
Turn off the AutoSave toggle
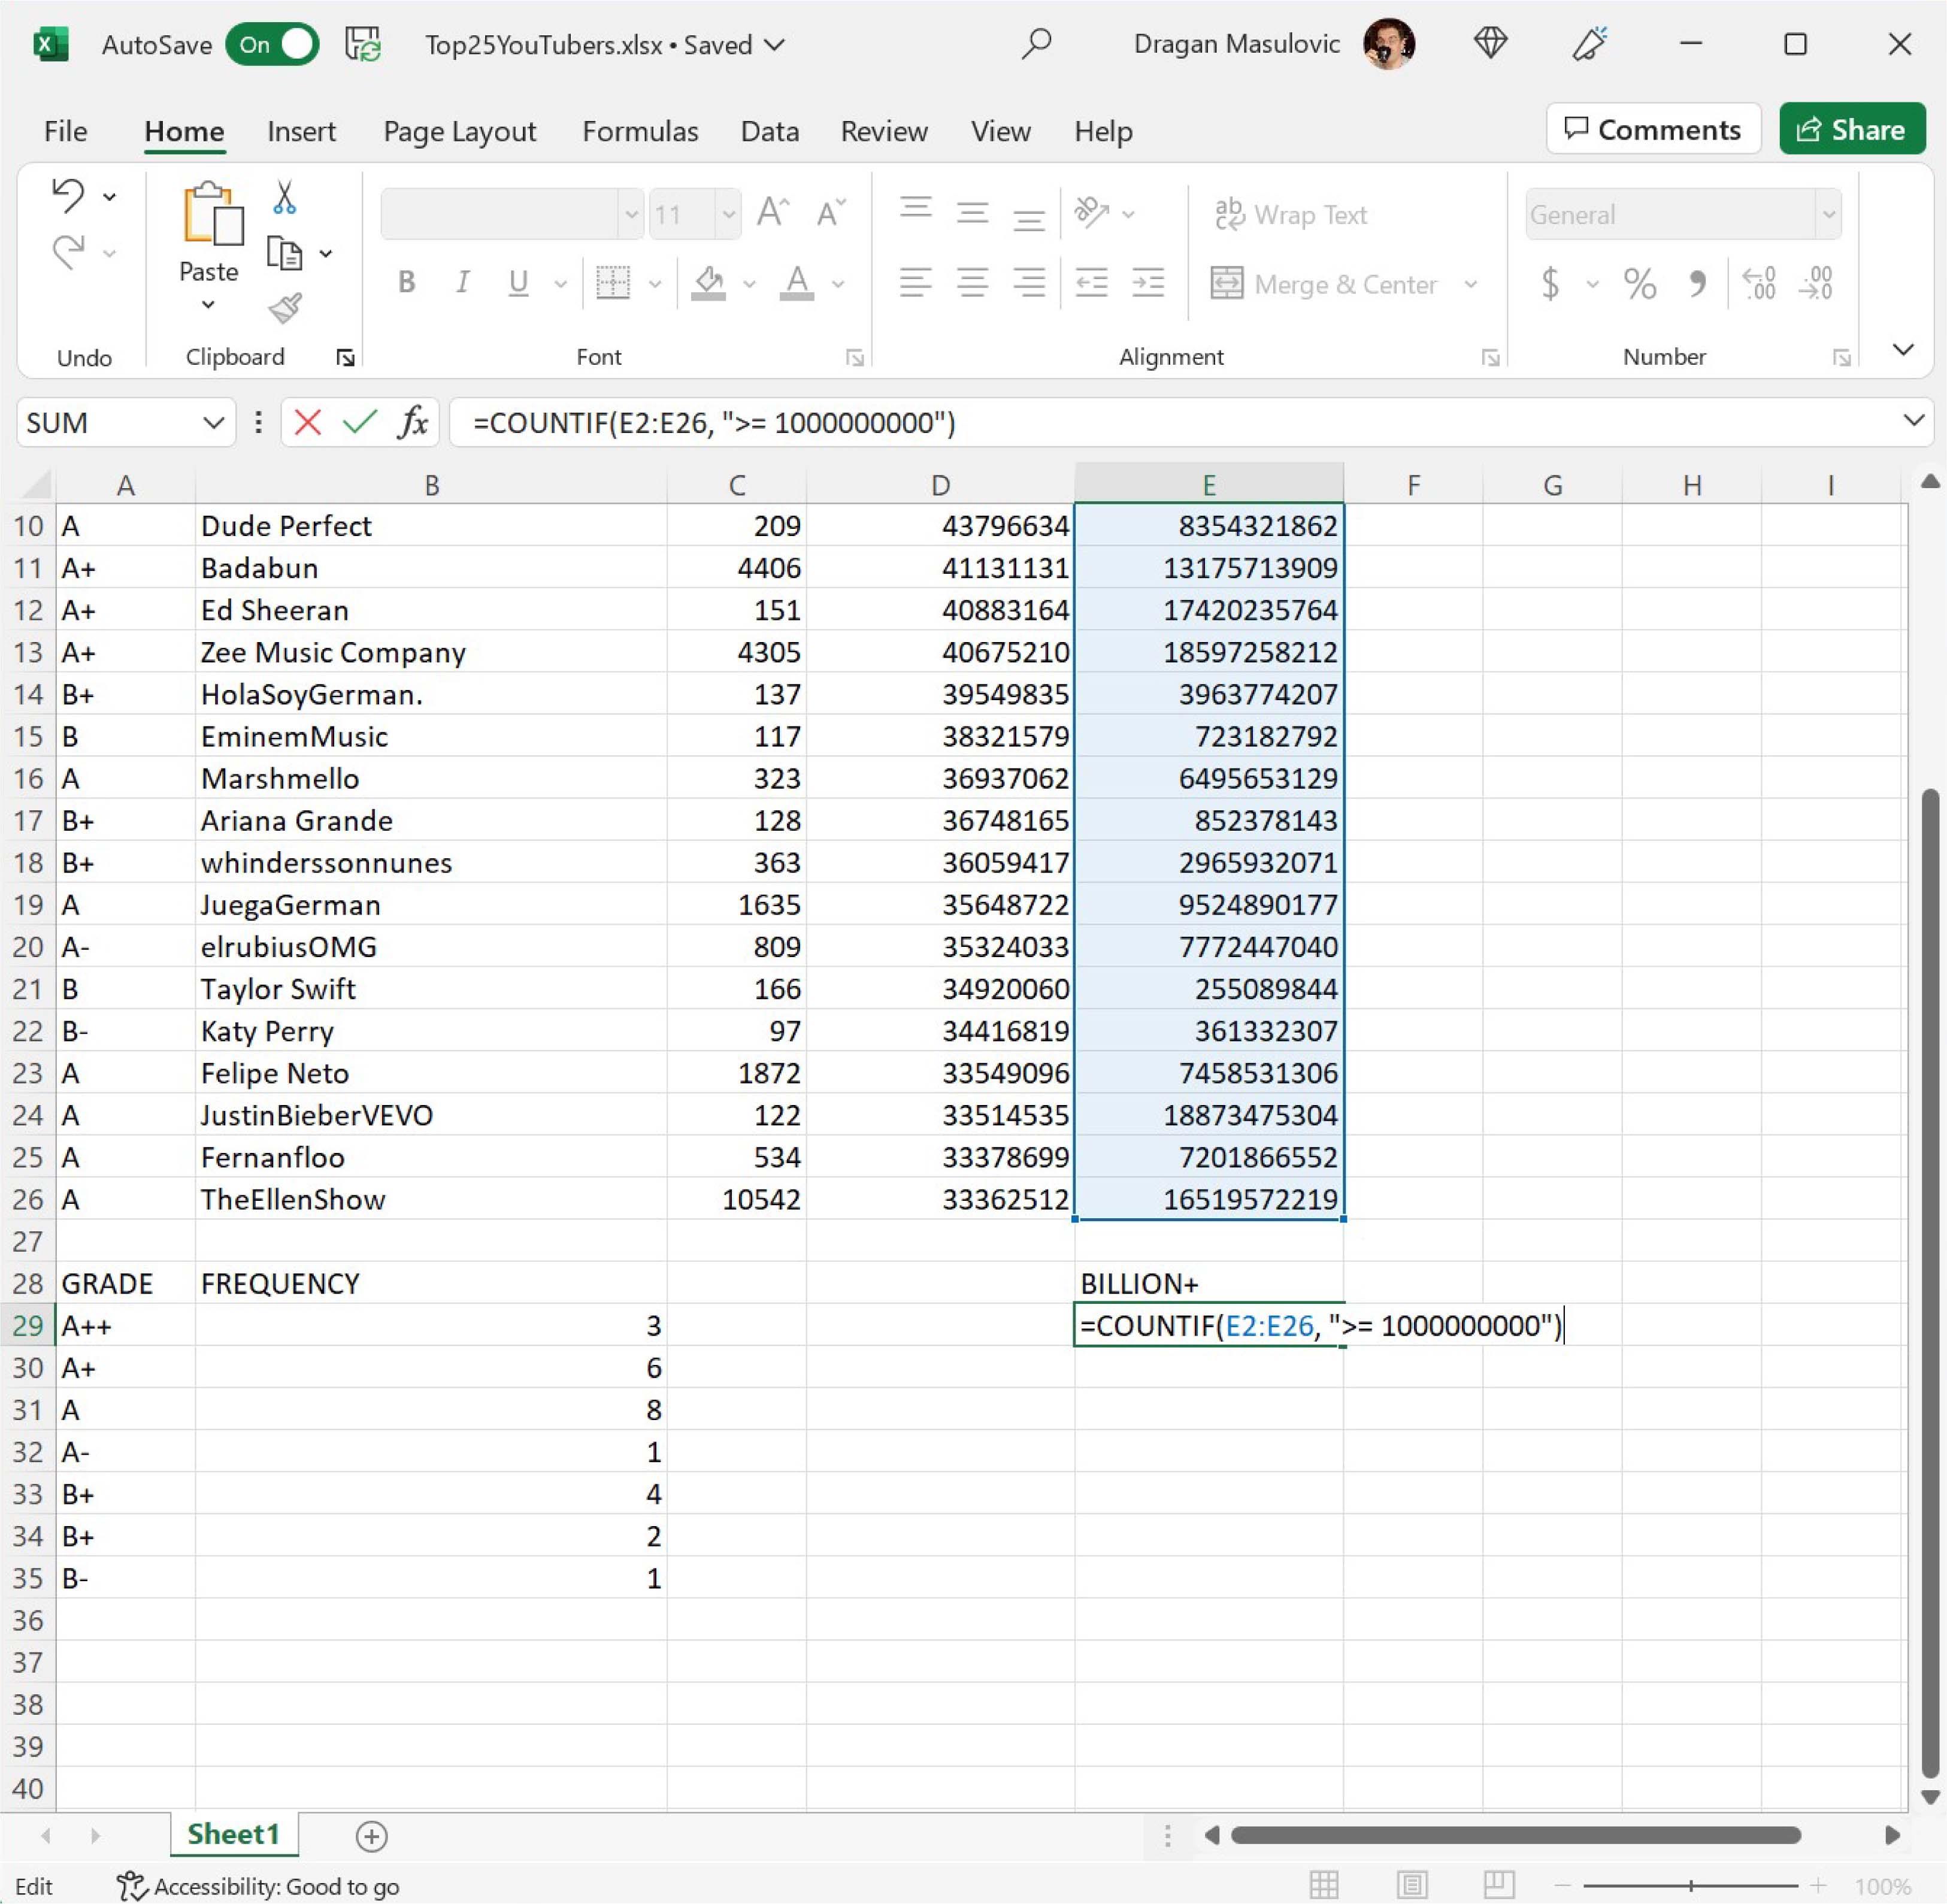272,44
